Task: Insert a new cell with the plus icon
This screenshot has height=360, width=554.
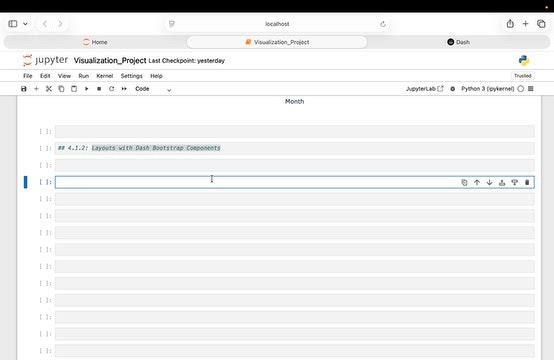Action: [x=36, y=89]
